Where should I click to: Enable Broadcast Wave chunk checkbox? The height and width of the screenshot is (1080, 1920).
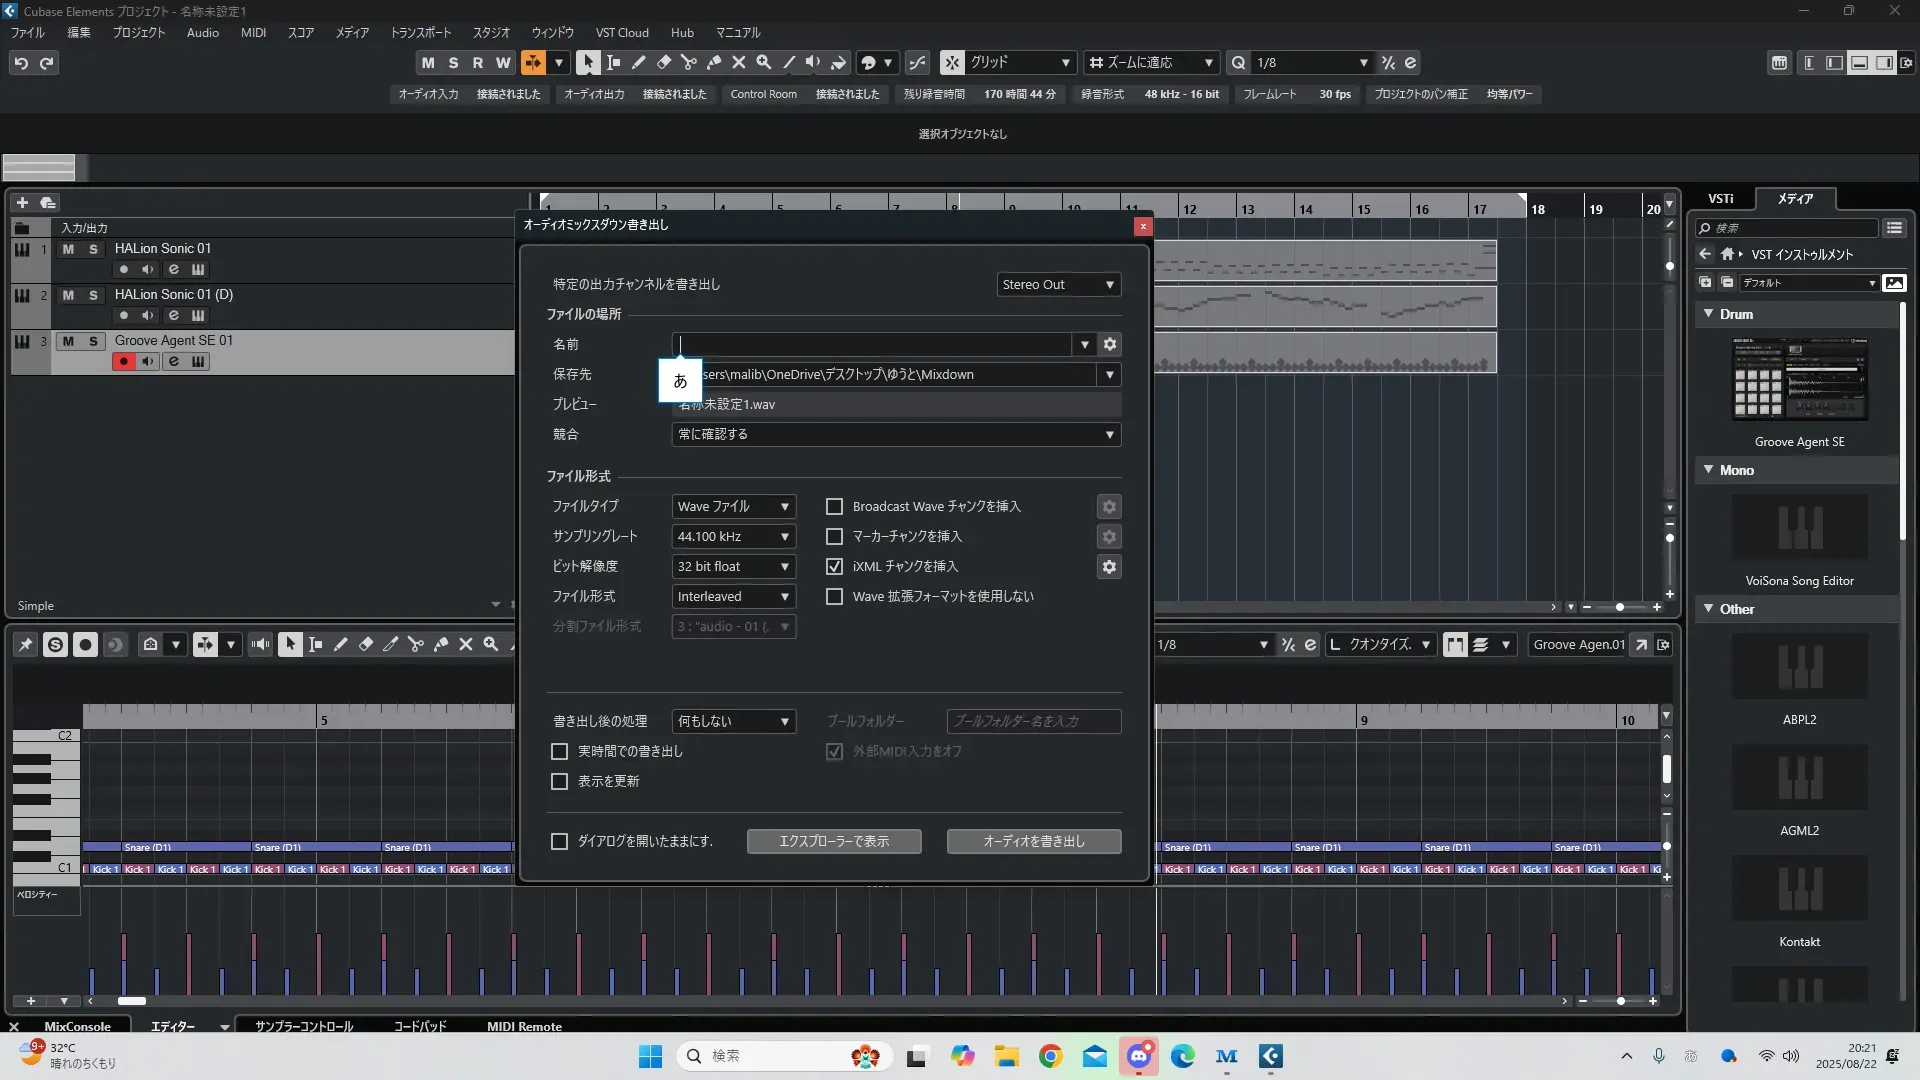[834, 507]
